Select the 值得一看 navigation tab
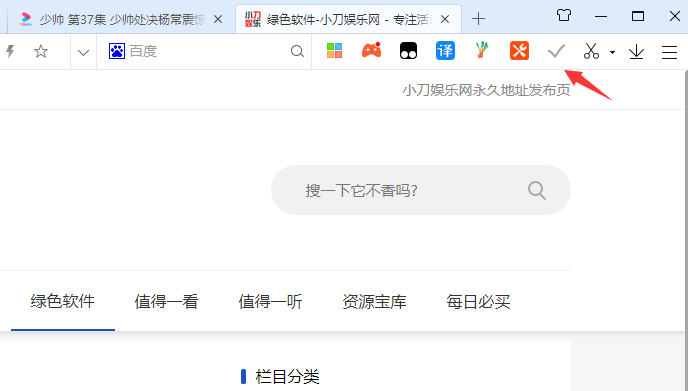This screenshot has height=391, width=688. 166,301
